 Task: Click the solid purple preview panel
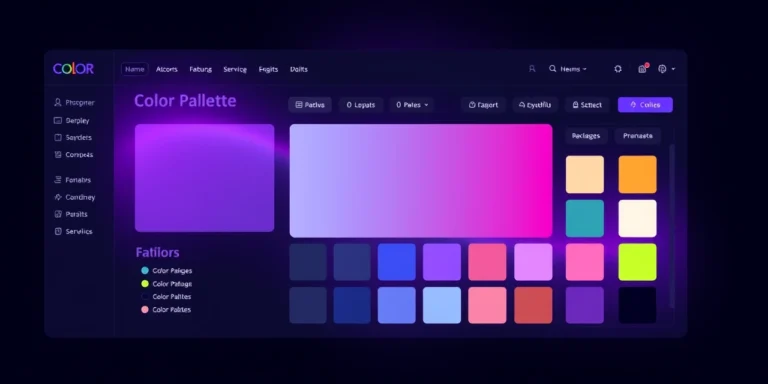pos(205,178)
